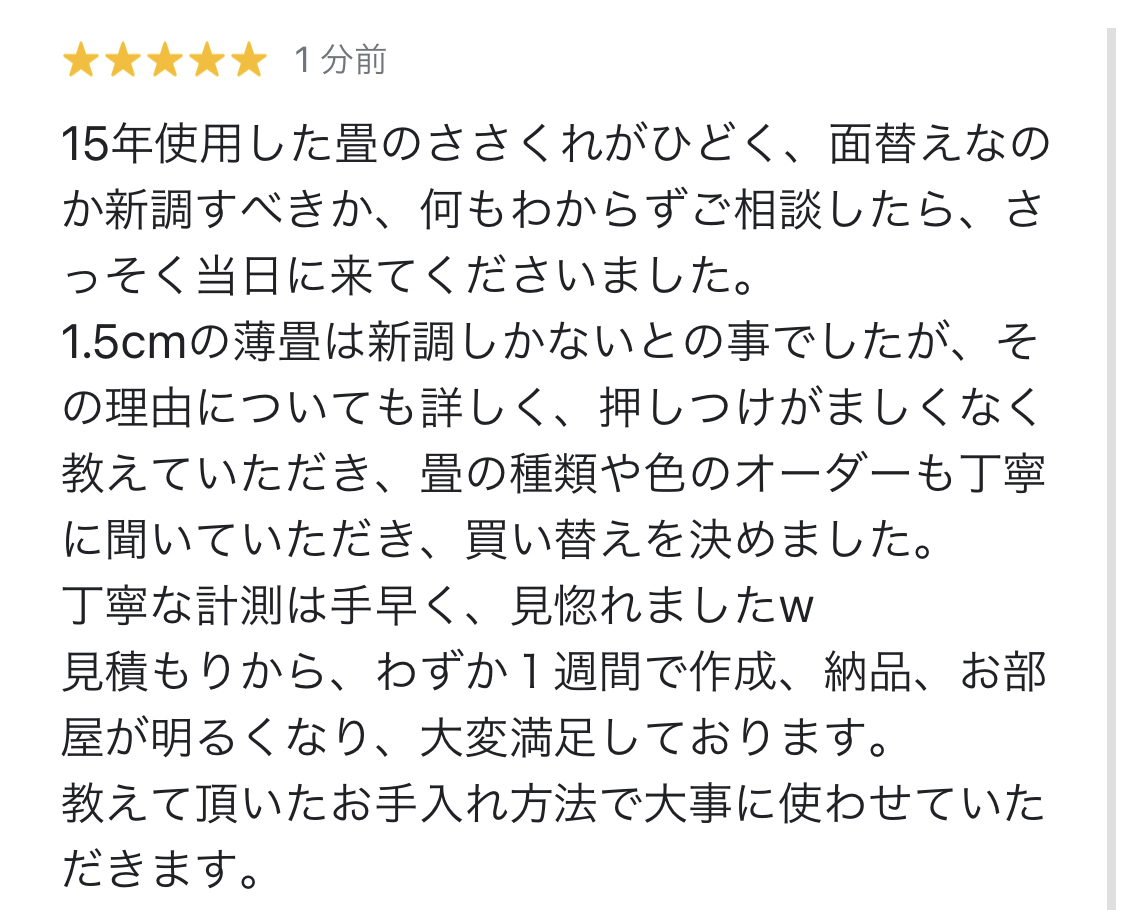
Task: Click the fifth rating star
Action: (249, 60)
